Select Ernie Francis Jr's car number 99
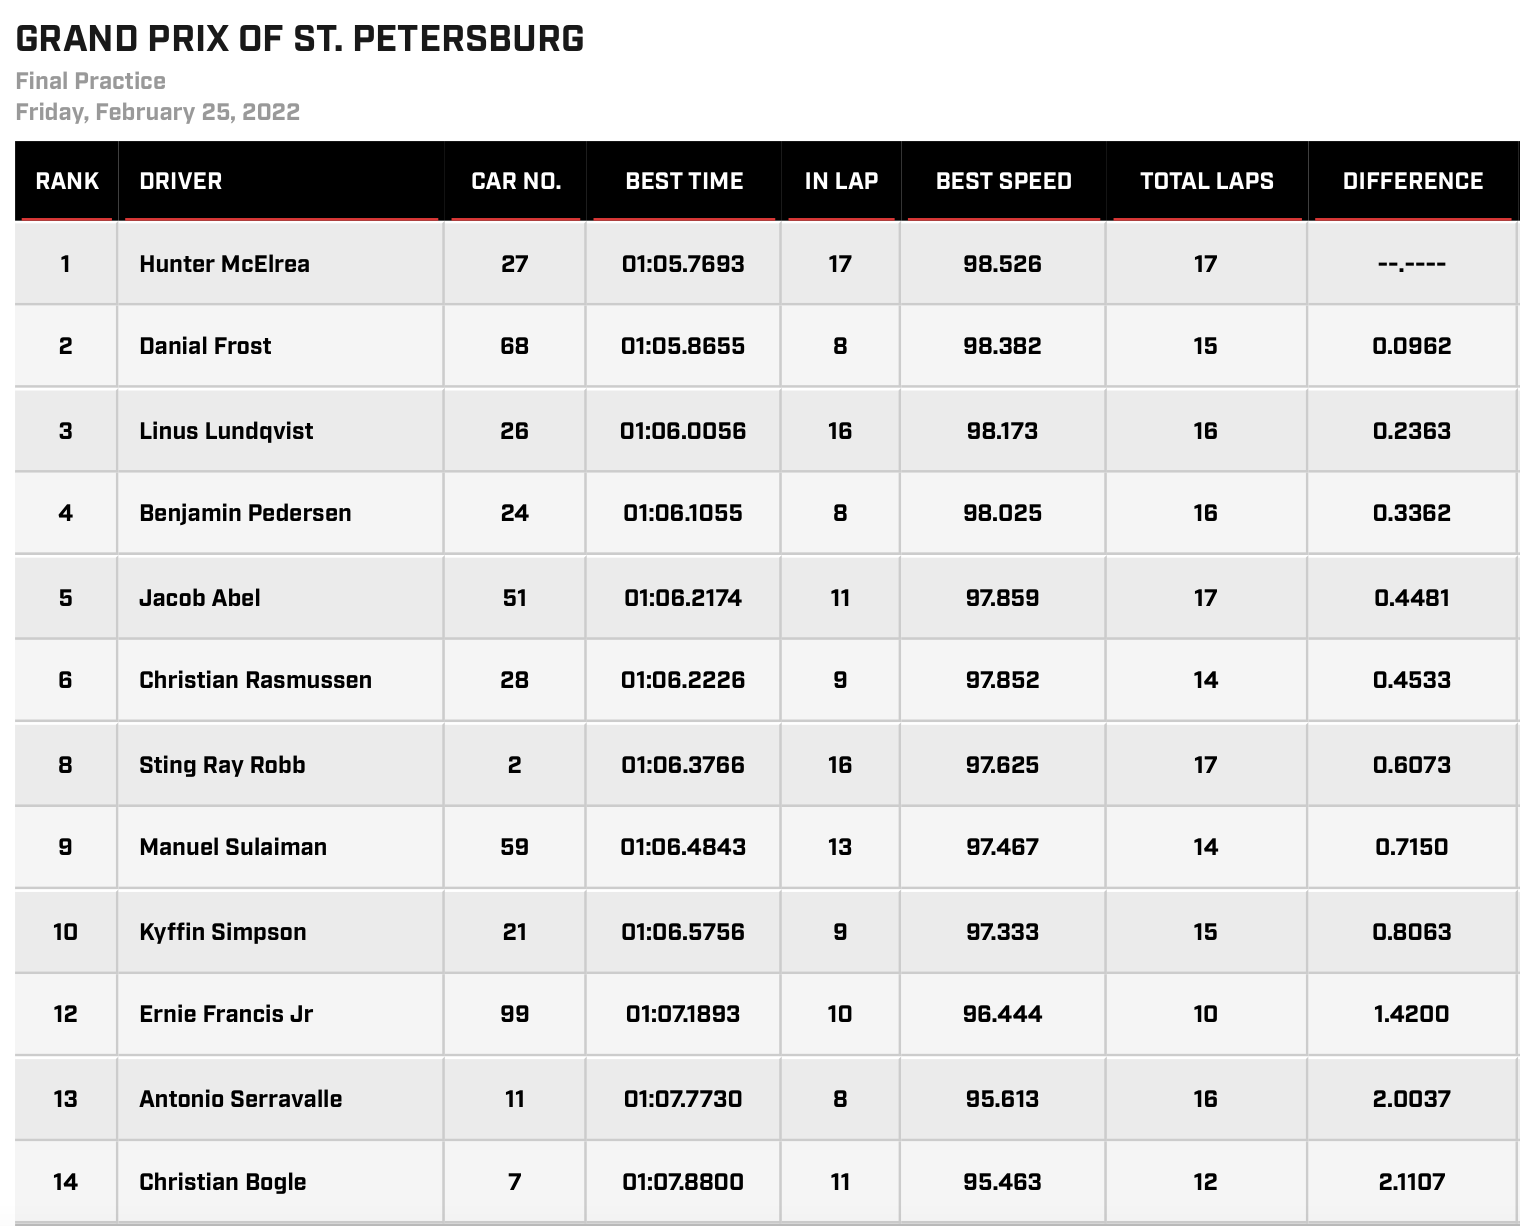 click(514, 1014)
